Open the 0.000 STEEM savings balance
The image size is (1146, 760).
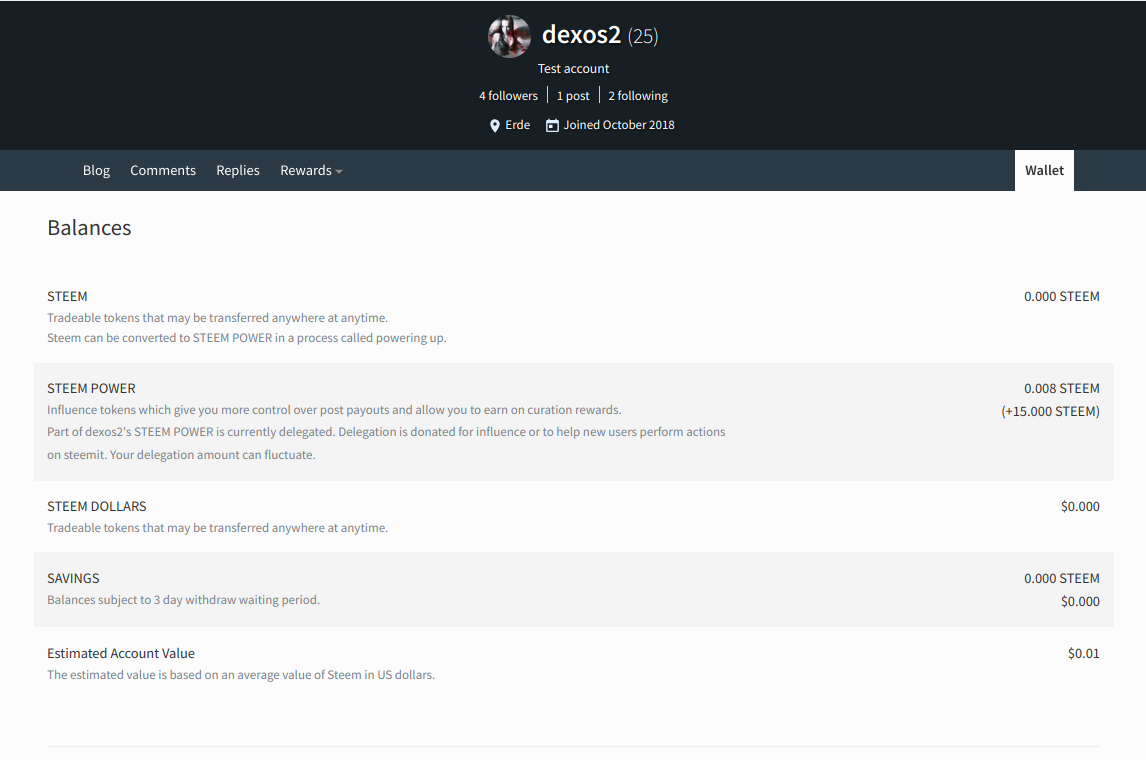1061,579
